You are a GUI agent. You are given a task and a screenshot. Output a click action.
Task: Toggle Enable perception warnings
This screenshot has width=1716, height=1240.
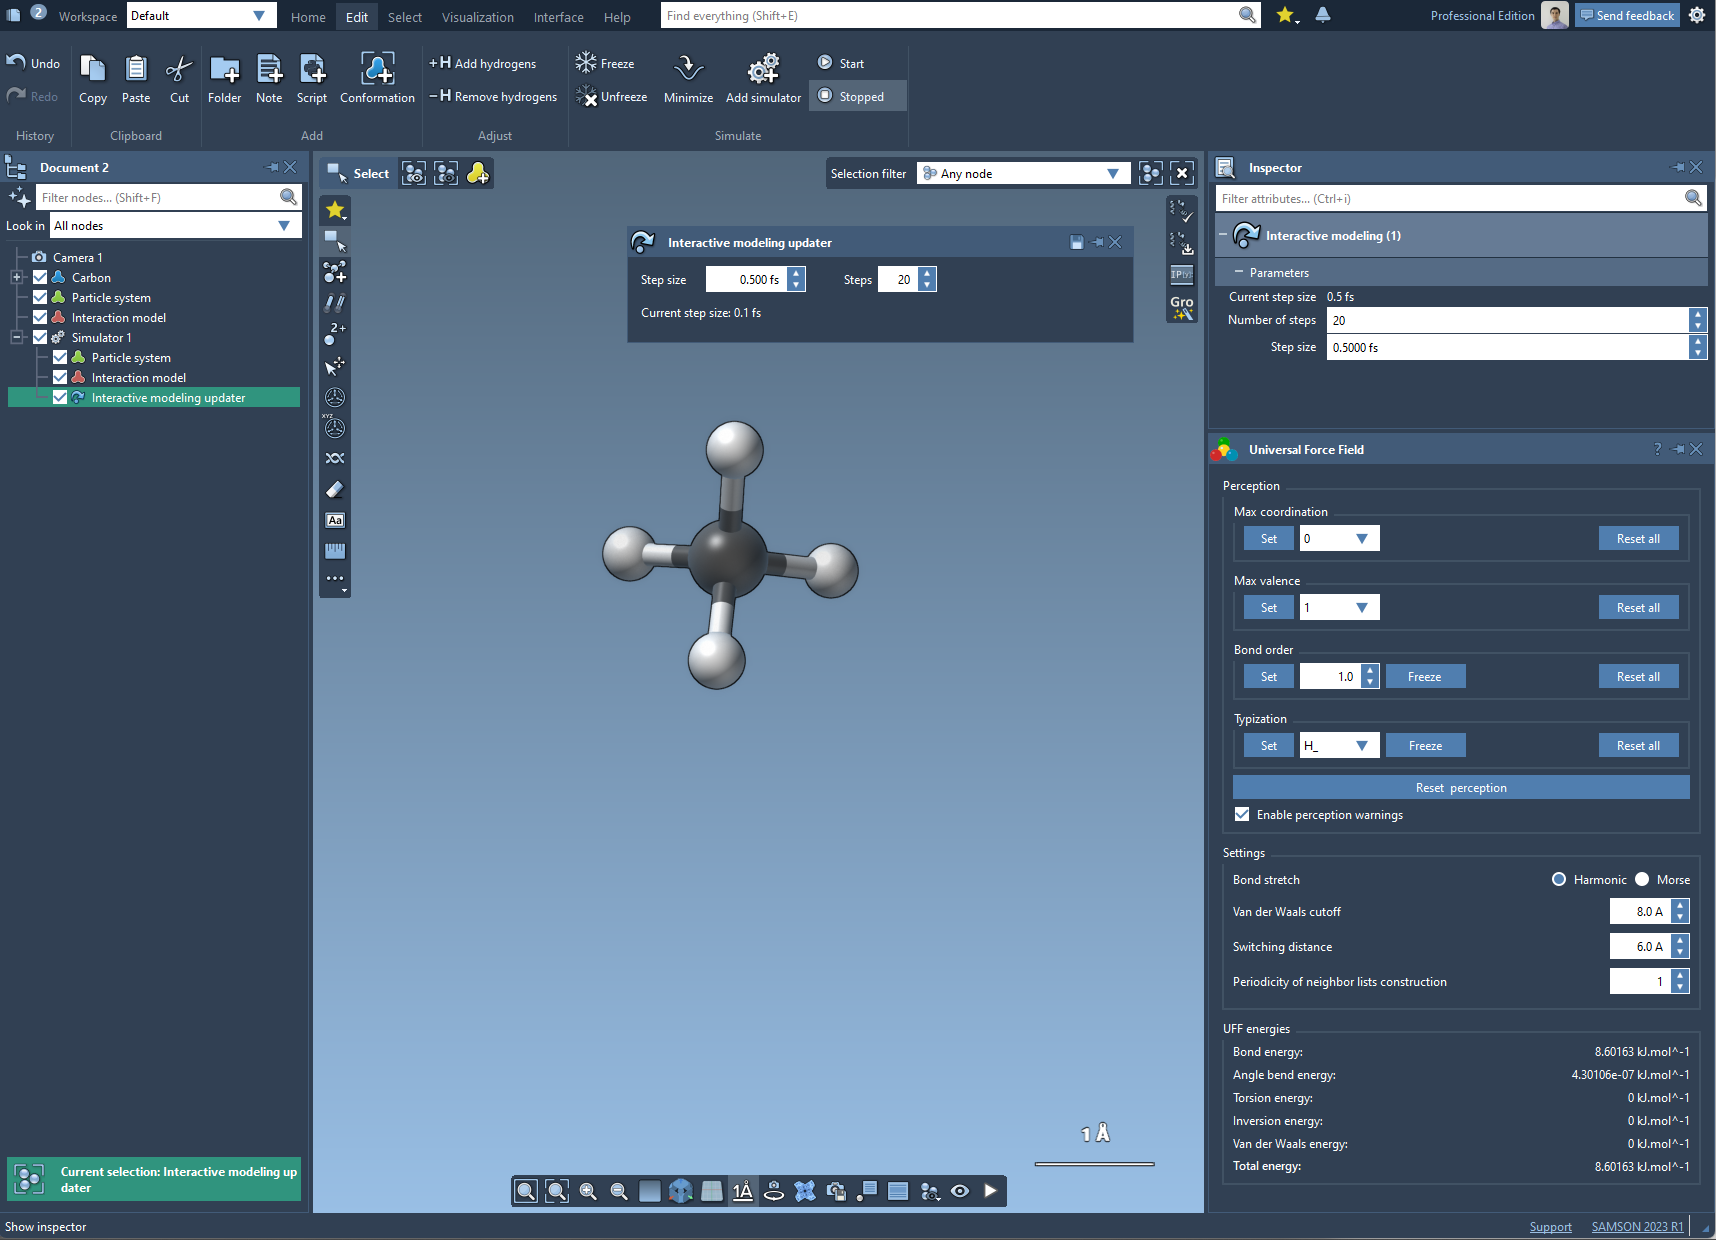[x=1241, y=815]
